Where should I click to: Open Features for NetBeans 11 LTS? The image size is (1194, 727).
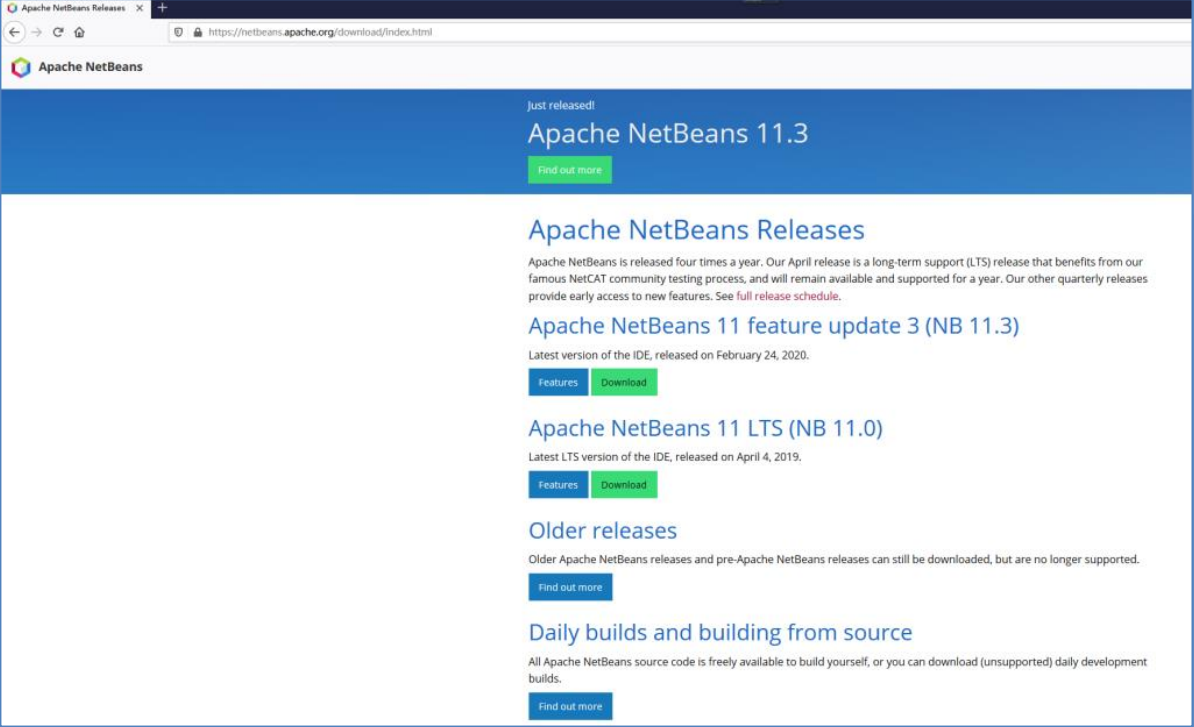point(558,484)
